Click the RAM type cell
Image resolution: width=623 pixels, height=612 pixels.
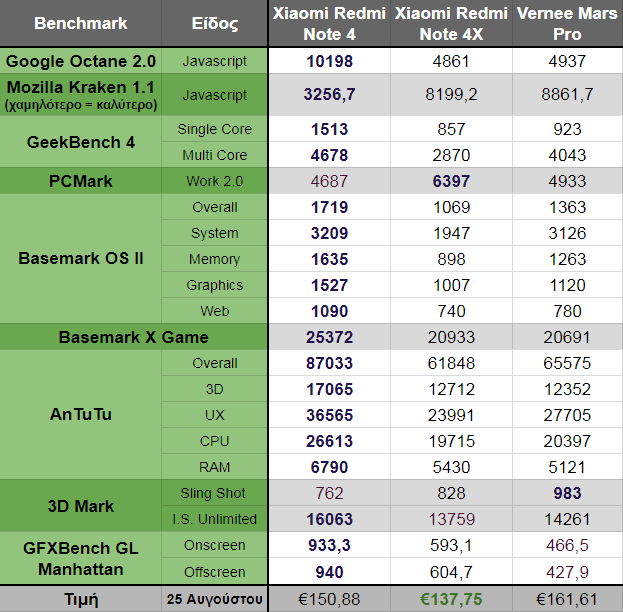point(215,467)
